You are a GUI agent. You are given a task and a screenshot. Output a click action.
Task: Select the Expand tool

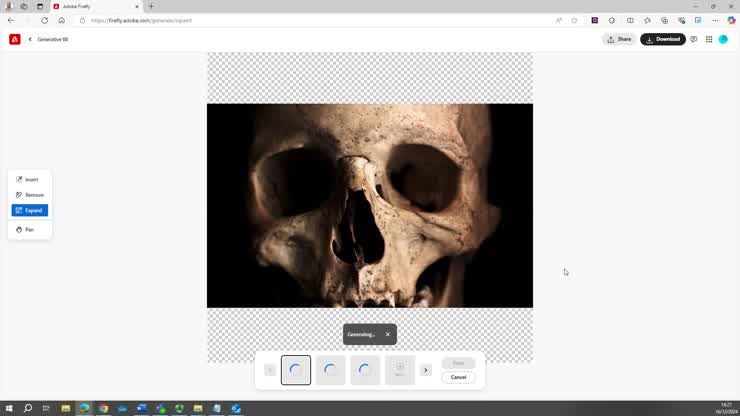tap(29, 210)
